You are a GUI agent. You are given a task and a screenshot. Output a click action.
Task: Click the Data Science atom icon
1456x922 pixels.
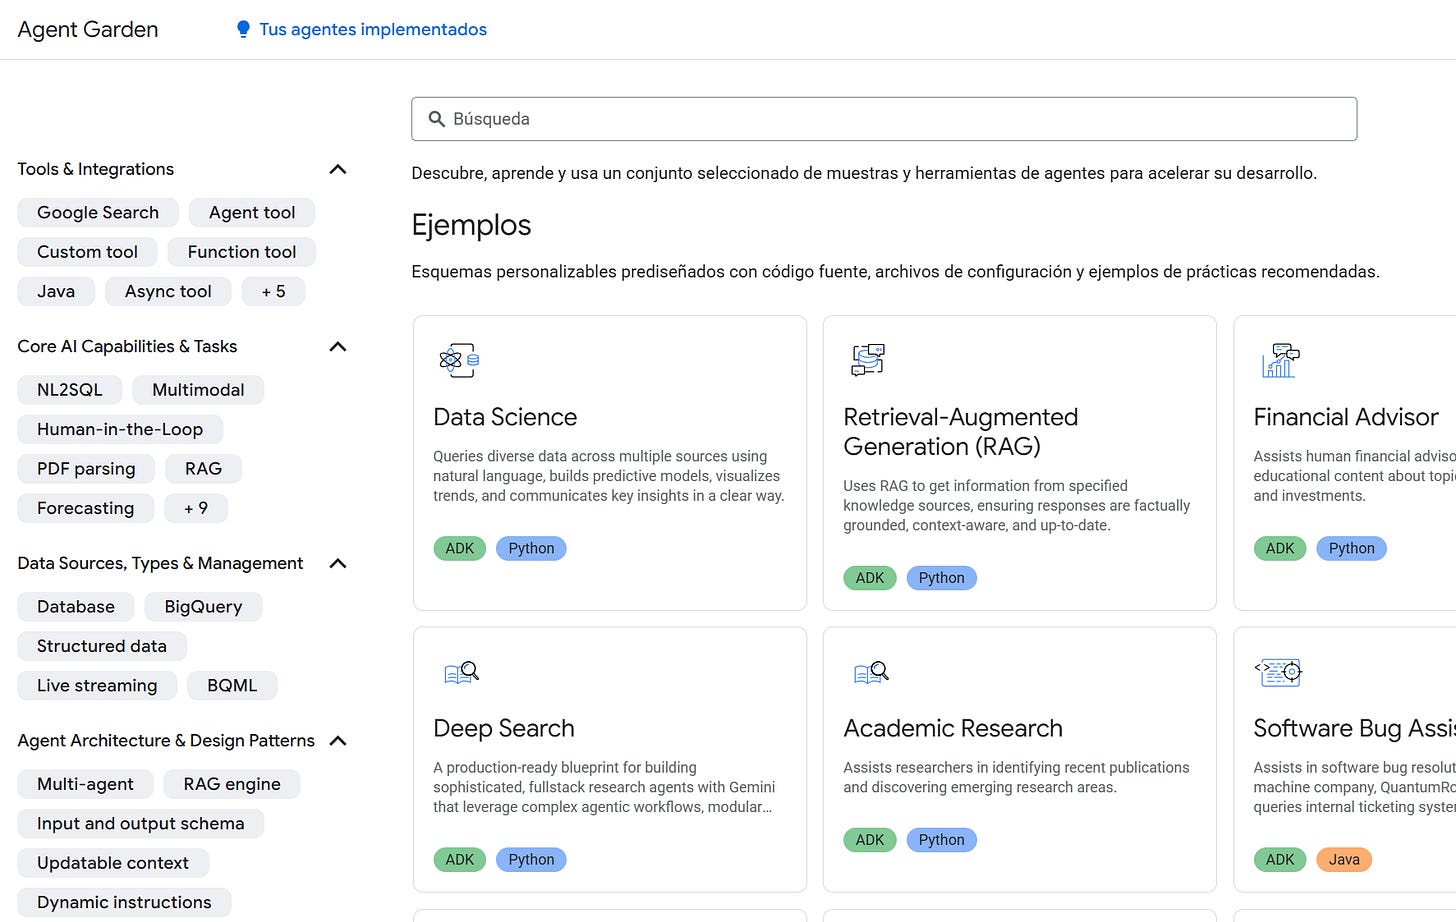(459, 360)
